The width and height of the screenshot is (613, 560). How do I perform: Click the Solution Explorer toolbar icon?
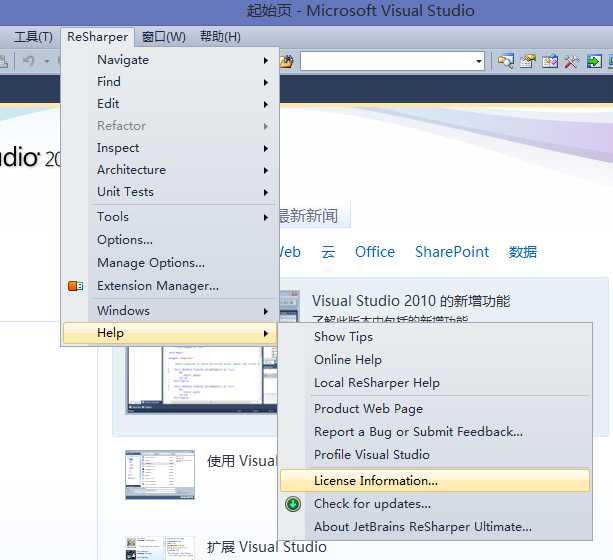505,61
